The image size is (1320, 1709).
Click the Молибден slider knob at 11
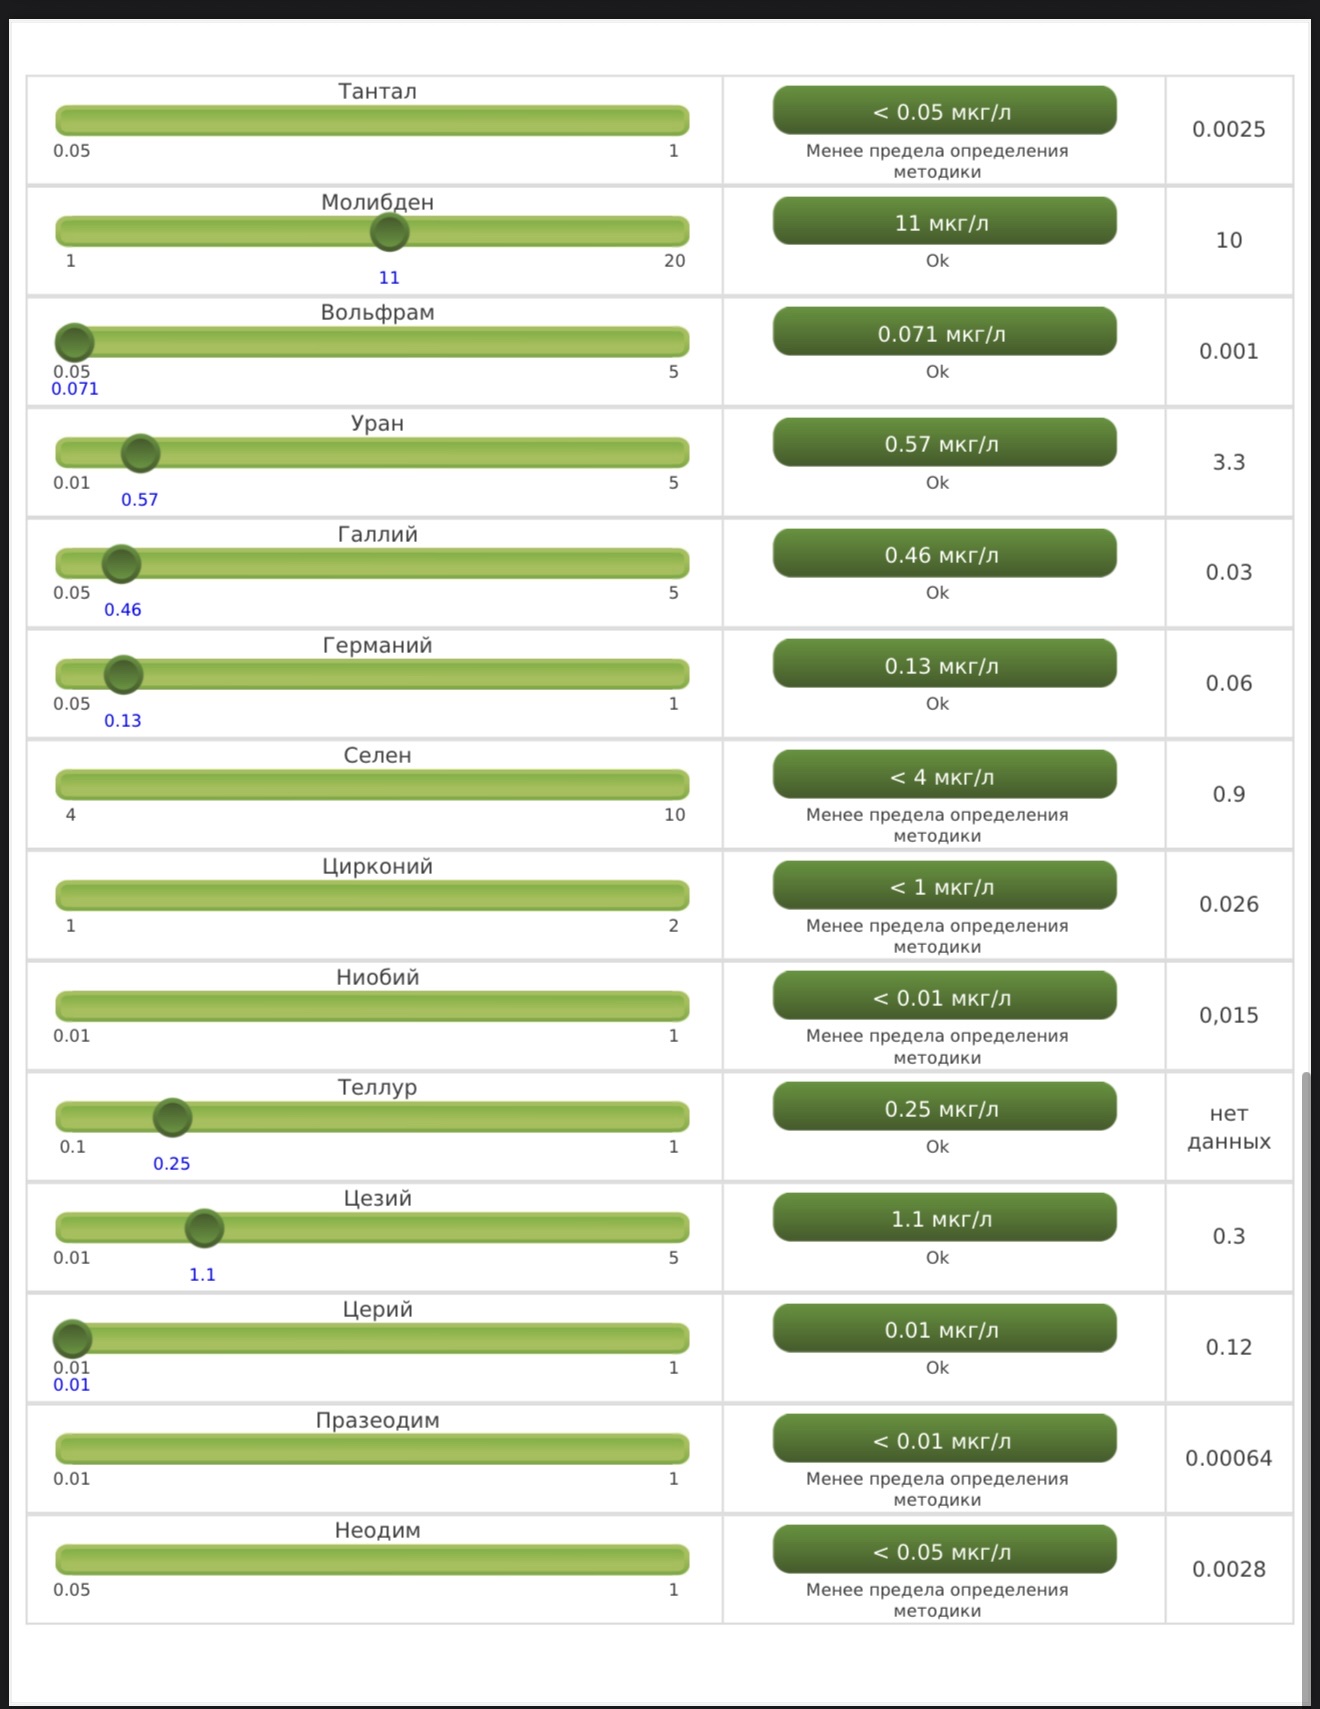click(x=389, y=232)
